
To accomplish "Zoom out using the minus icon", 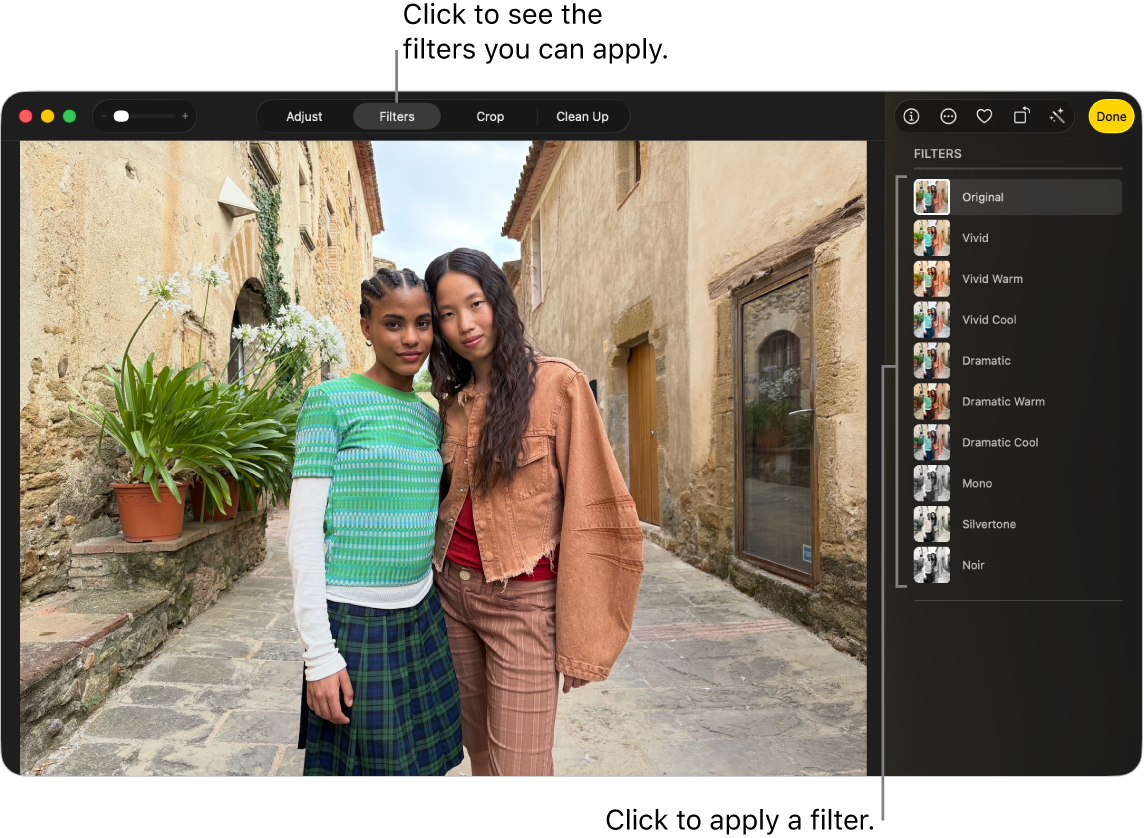I will pyautogui.click(x=103, y=116).
